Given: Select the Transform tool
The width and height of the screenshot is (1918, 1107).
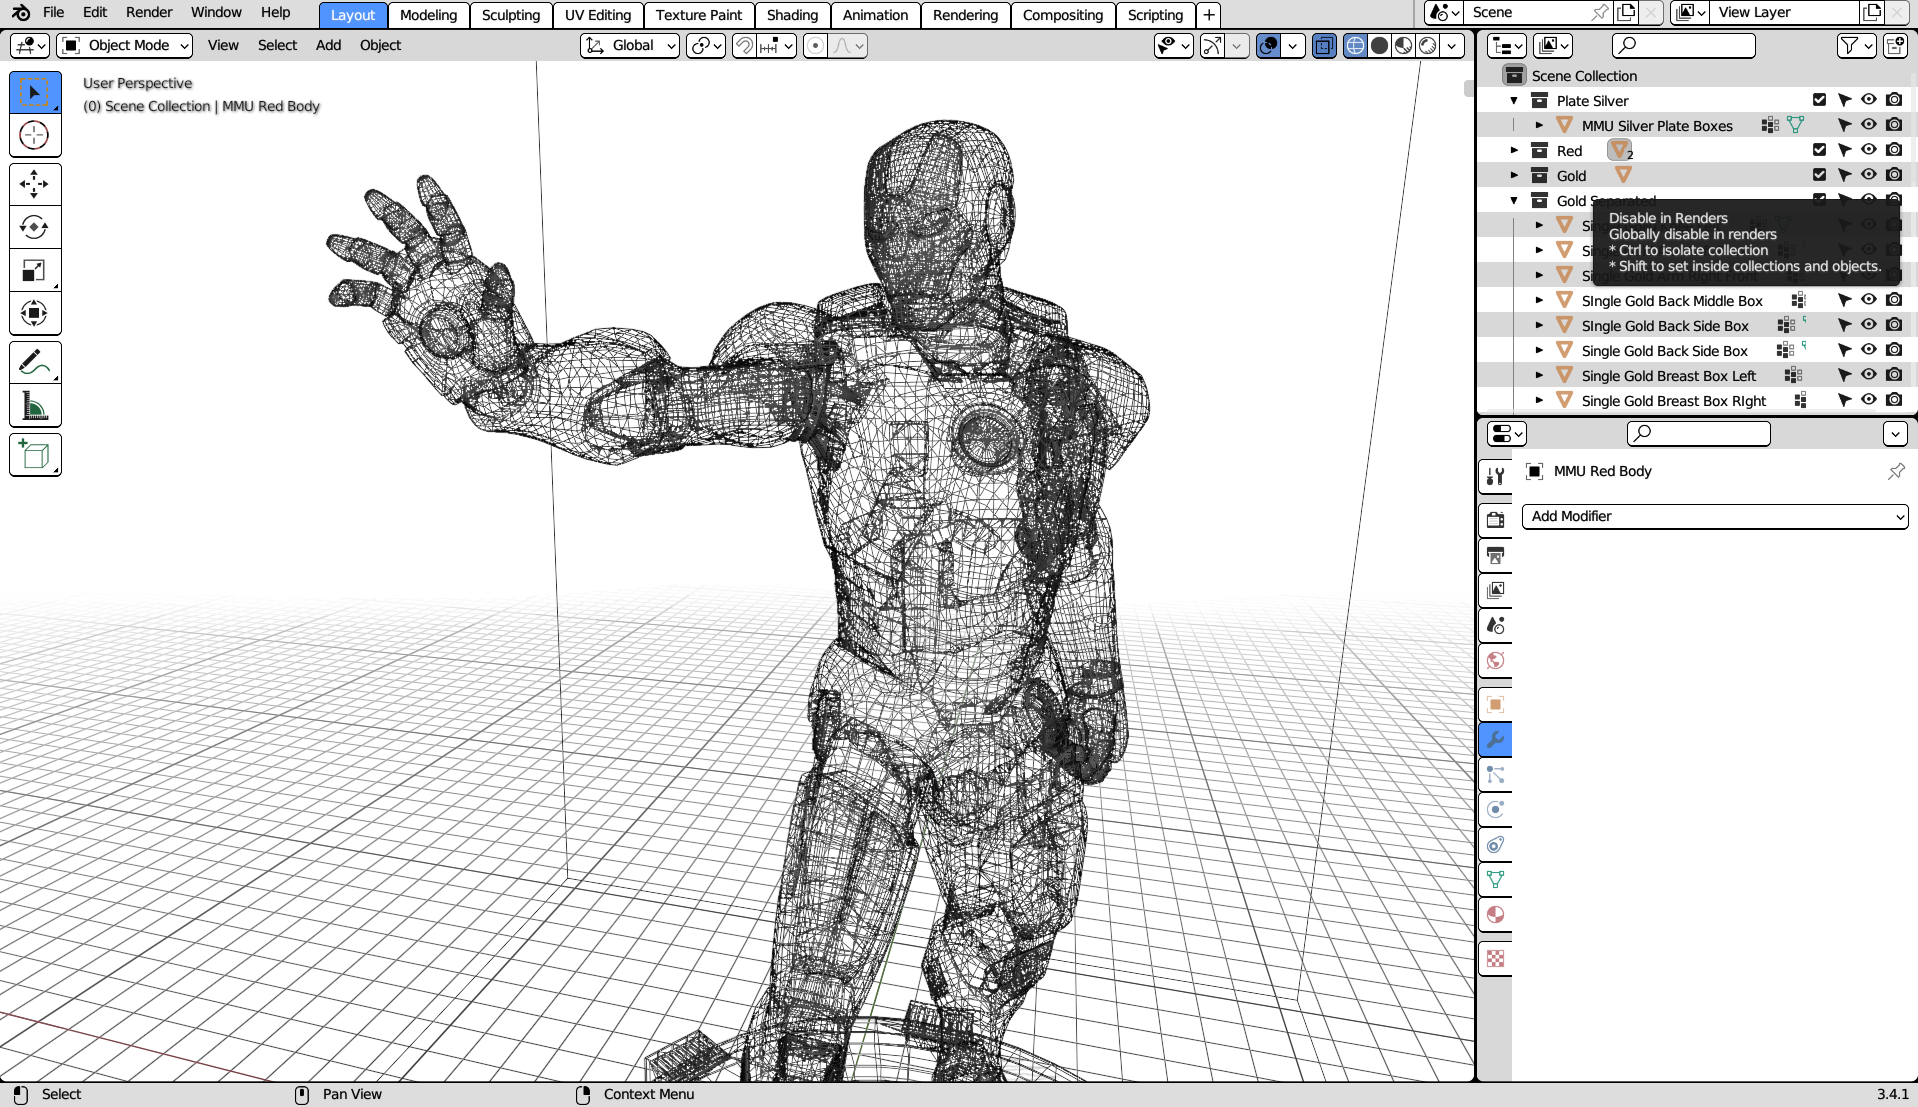Looking at the screenshot, I should coord(35,313).
